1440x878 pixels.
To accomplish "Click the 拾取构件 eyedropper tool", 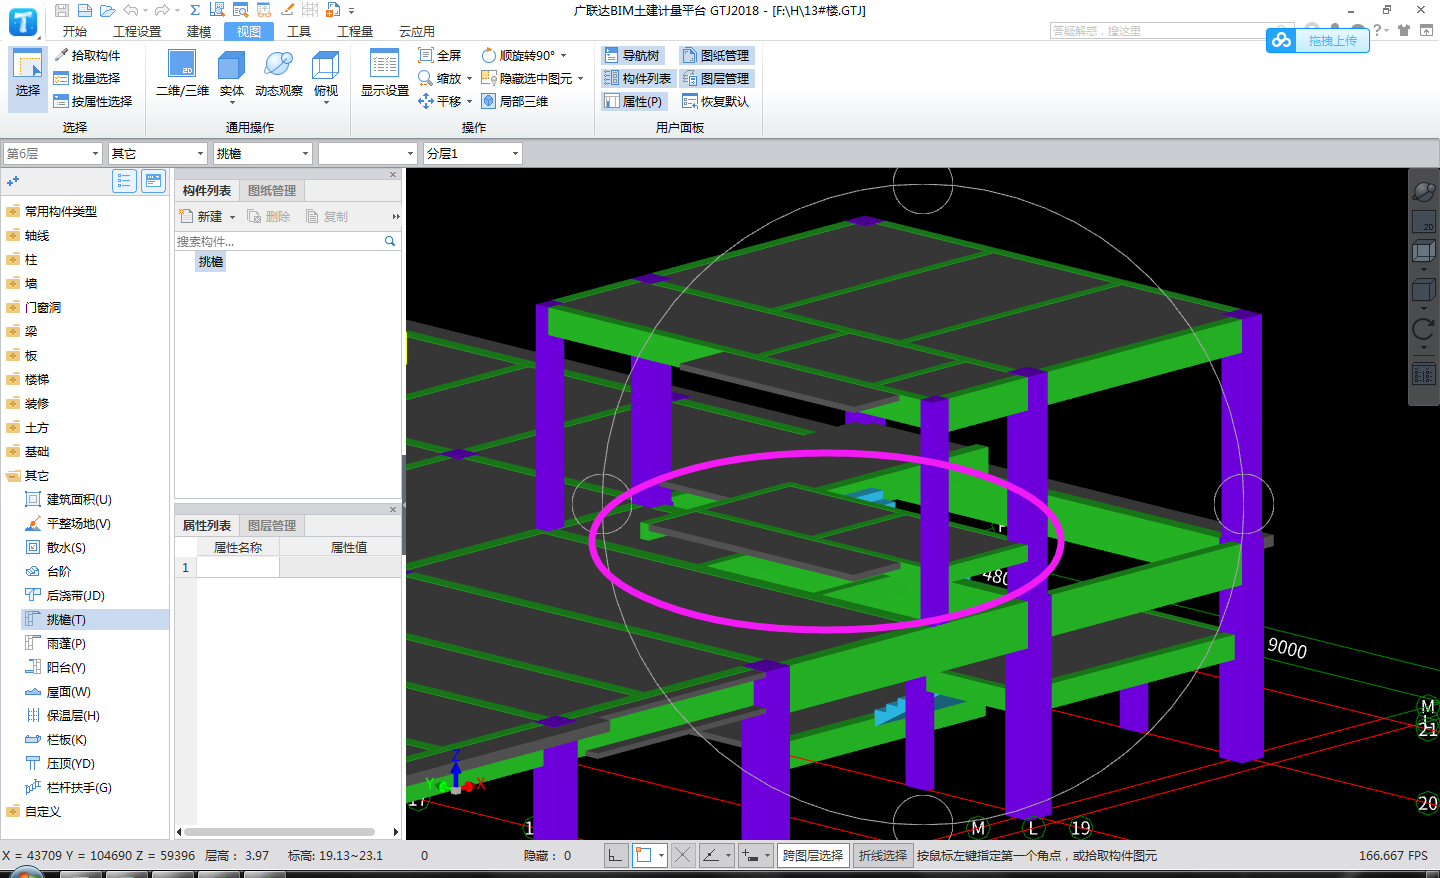I will pyautogui.click(x=87, y=55).
